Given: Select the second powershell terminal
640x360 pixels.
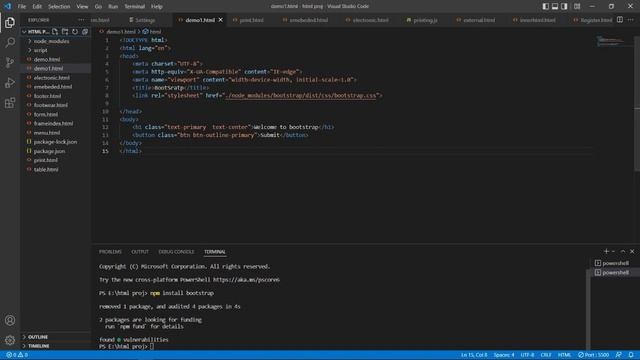Looking at the screenshot, I should point(615,272).
